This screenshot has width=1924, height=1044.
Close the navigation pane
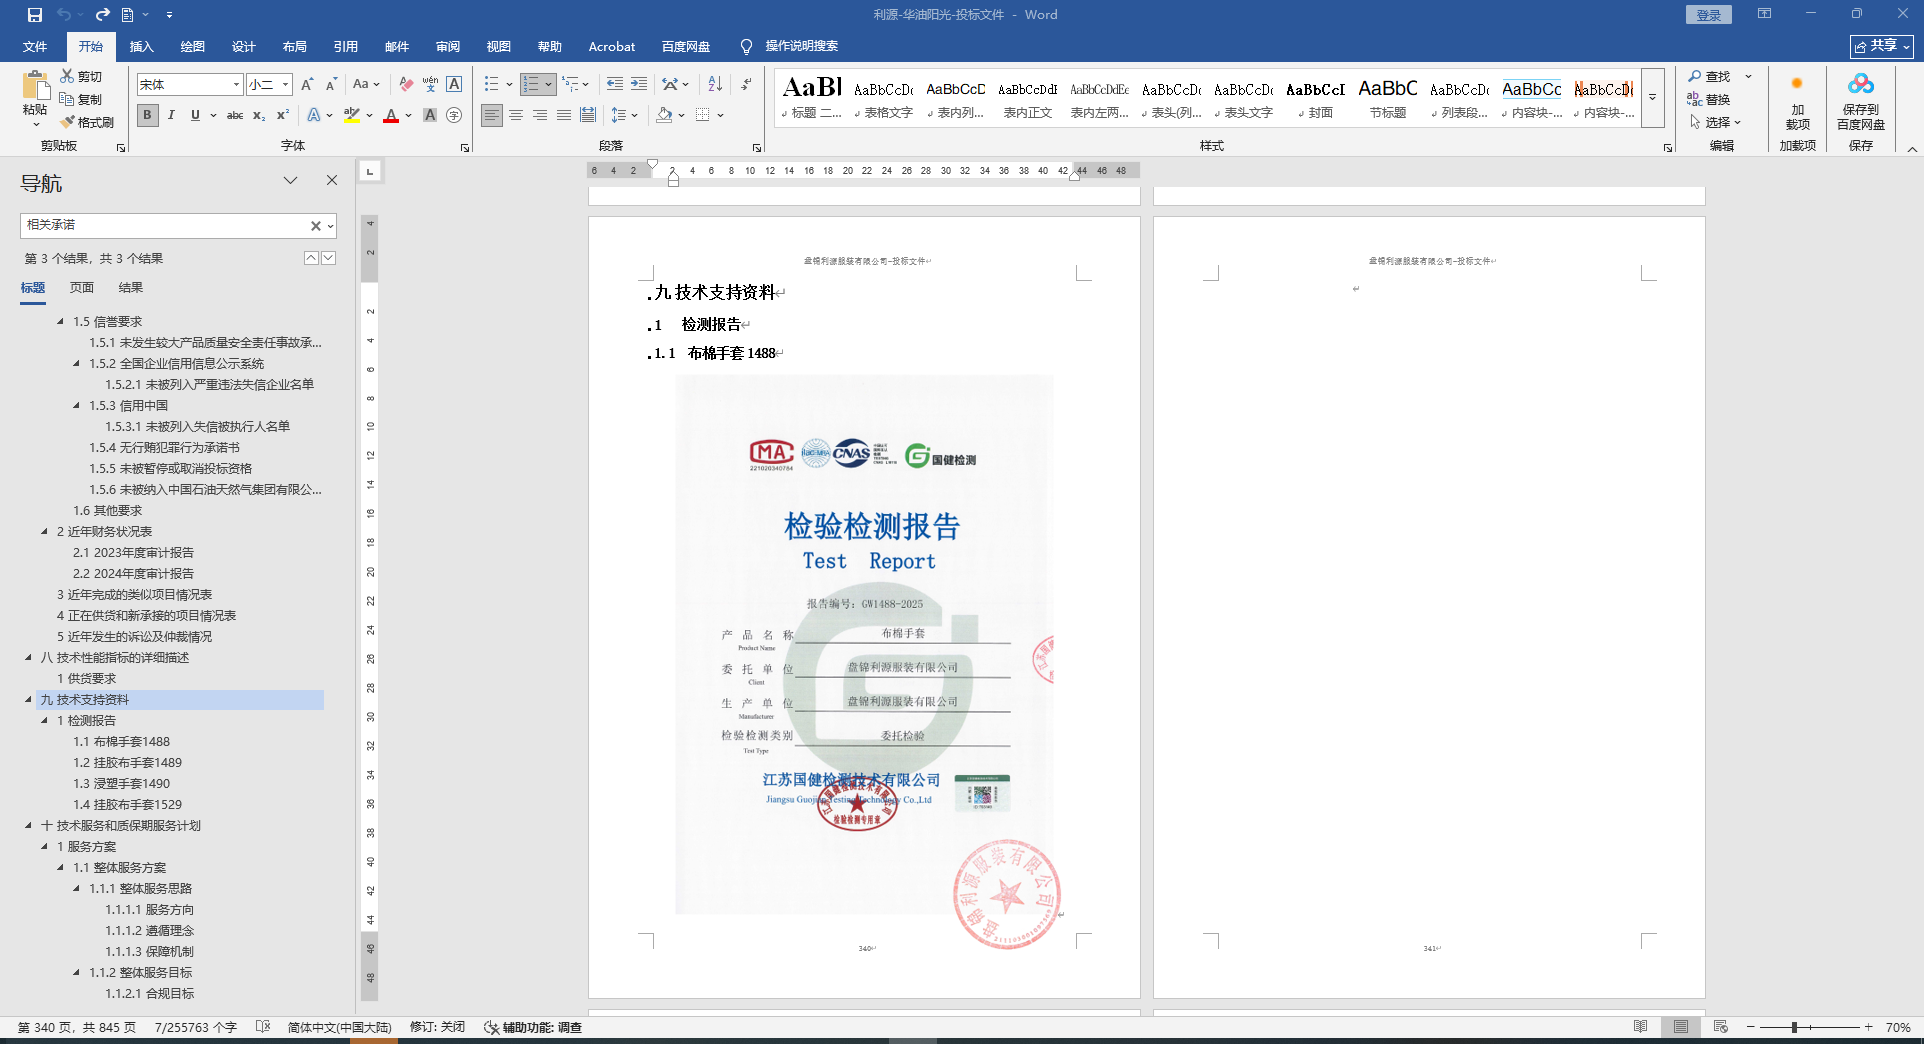[332, 180]
